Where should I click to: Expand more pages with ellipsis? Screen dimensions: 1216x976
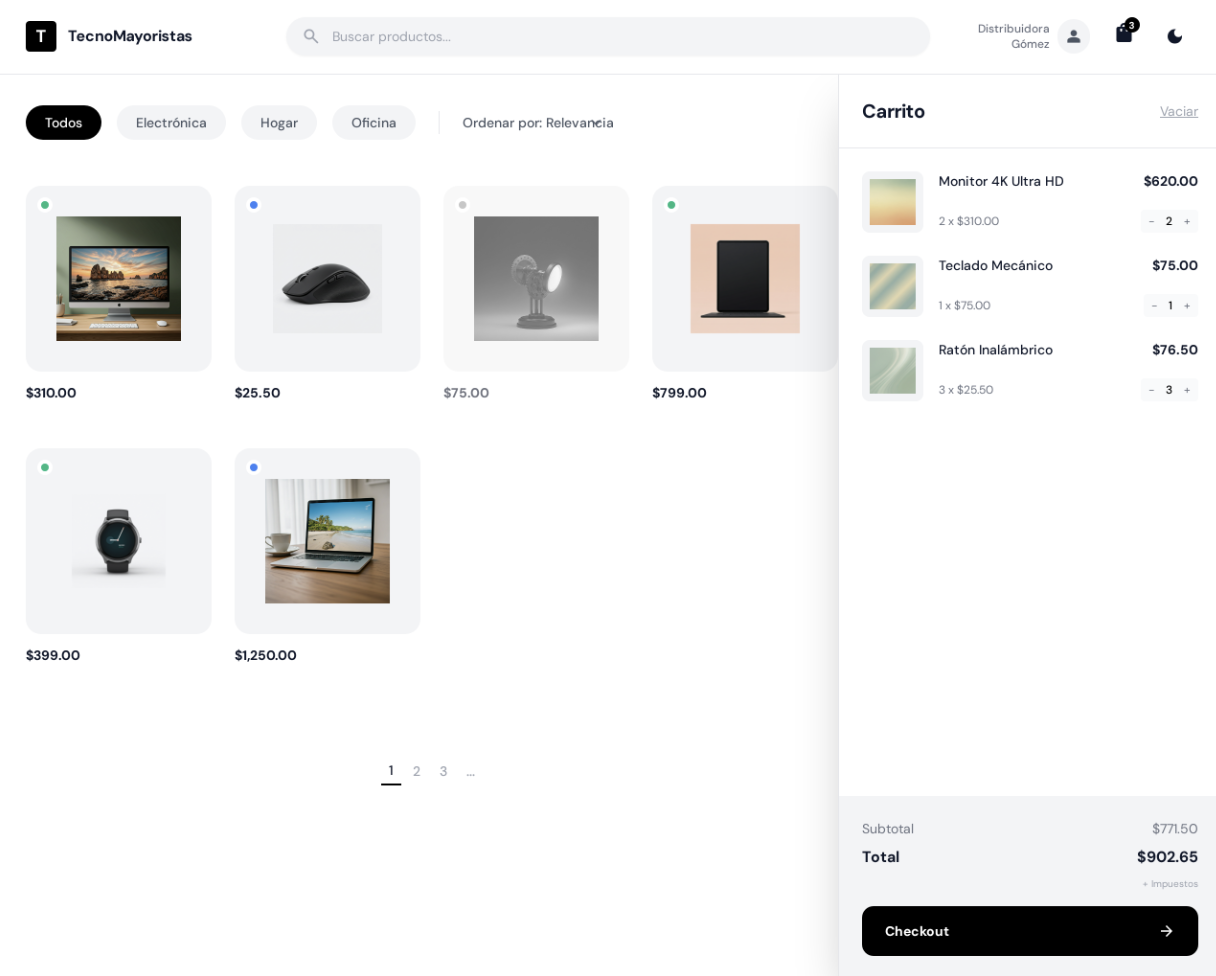pyautogui.click(x=470, y=771)
